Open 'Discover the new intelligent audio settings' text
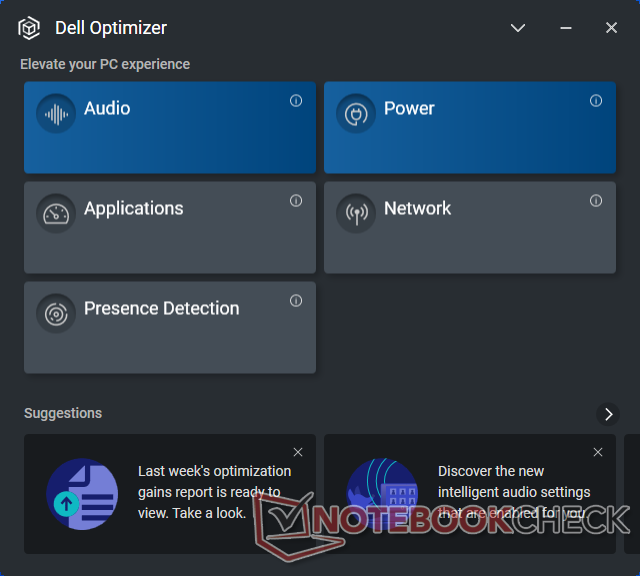 click(x=514, y=492)
